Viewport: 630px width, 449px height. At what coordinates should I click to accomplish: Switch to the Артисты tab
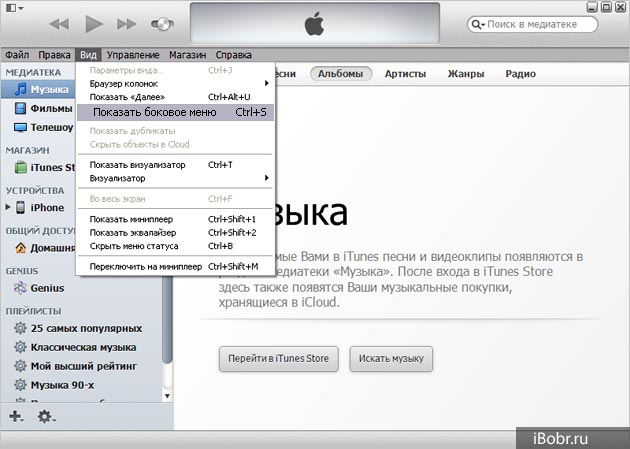[405, 74]
